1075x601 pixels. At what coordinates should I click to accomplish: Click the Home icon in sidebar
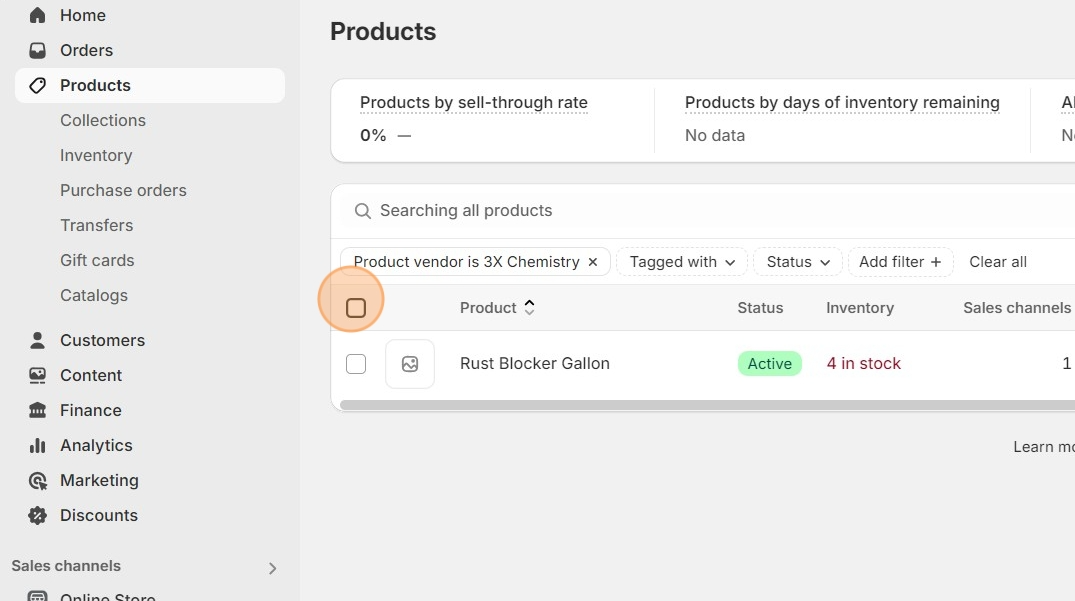[x=37, y=15]
